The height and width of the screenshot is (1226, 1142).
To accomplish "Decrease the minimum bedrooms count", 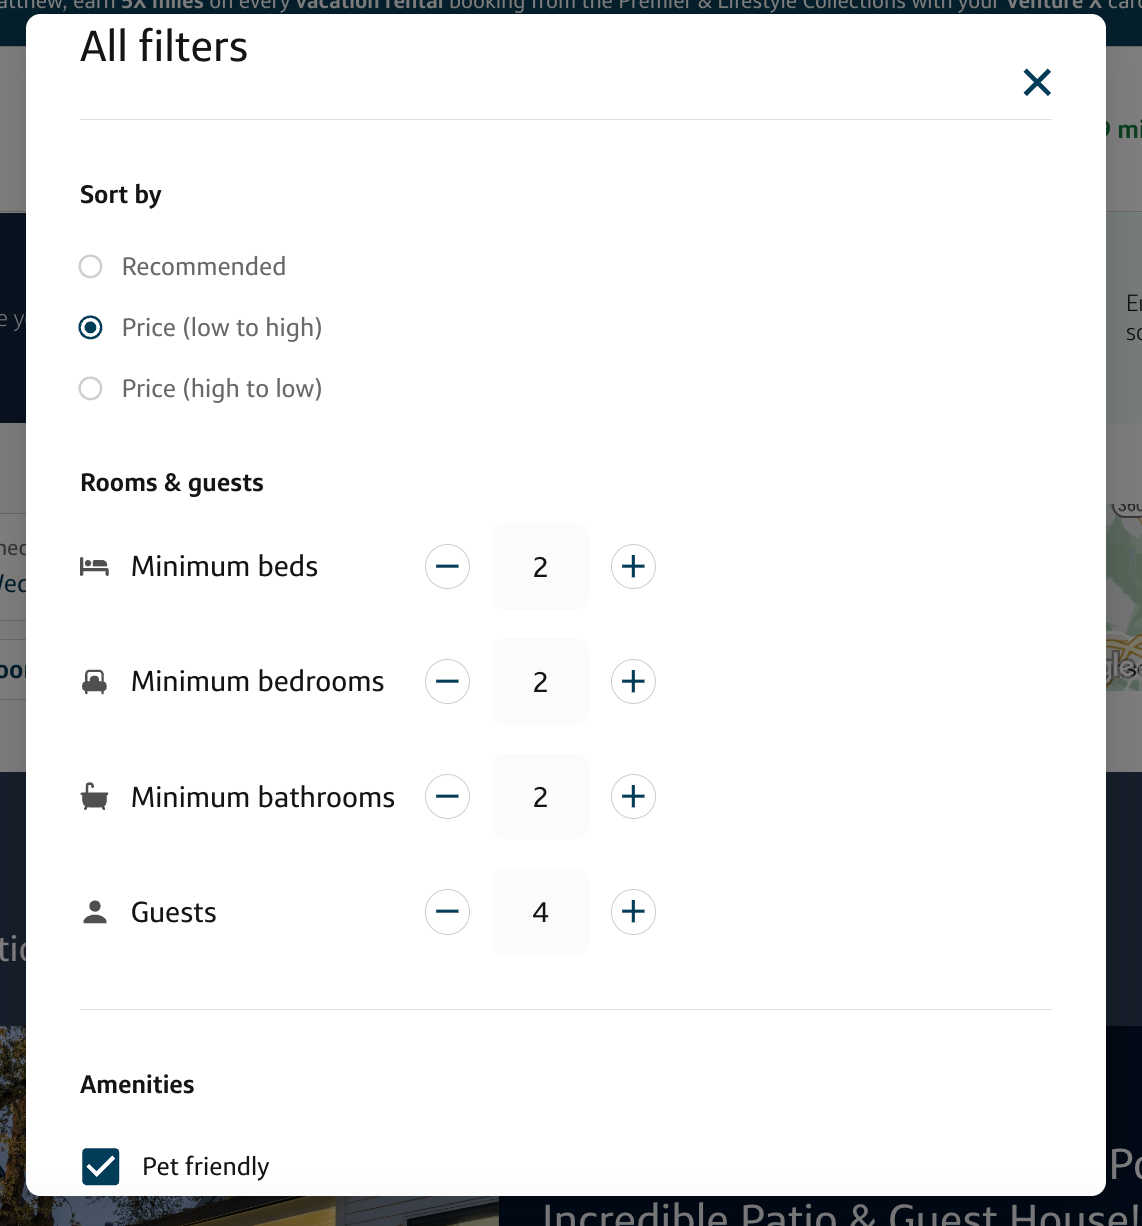I will pos(447,682).
